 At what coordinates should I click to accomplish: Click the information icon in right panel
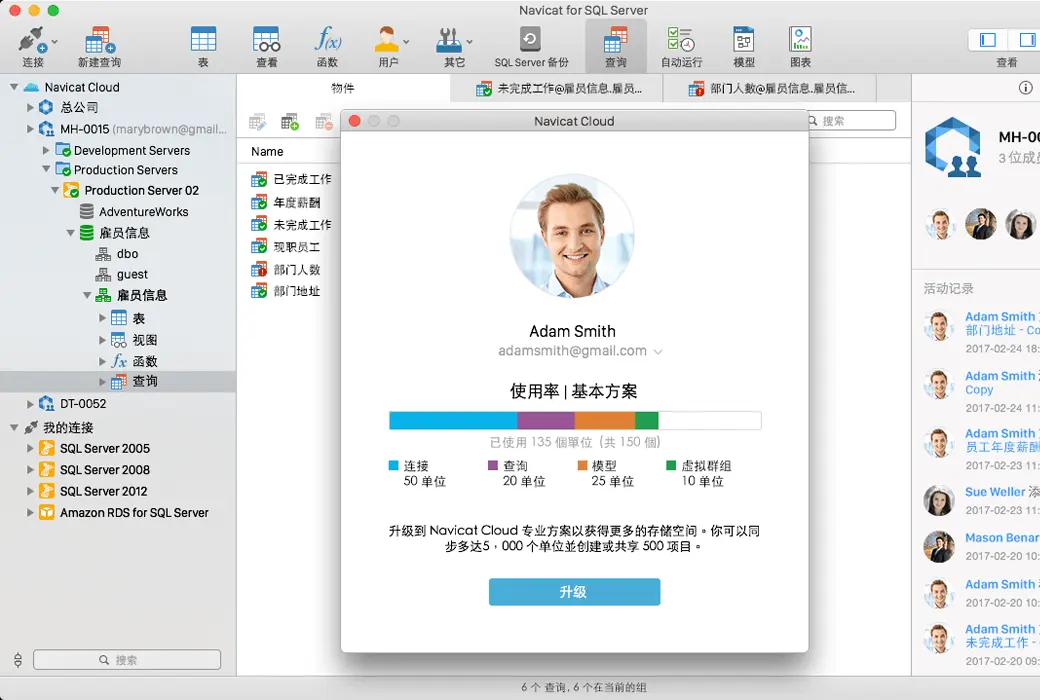click(x=1025, y=88)
